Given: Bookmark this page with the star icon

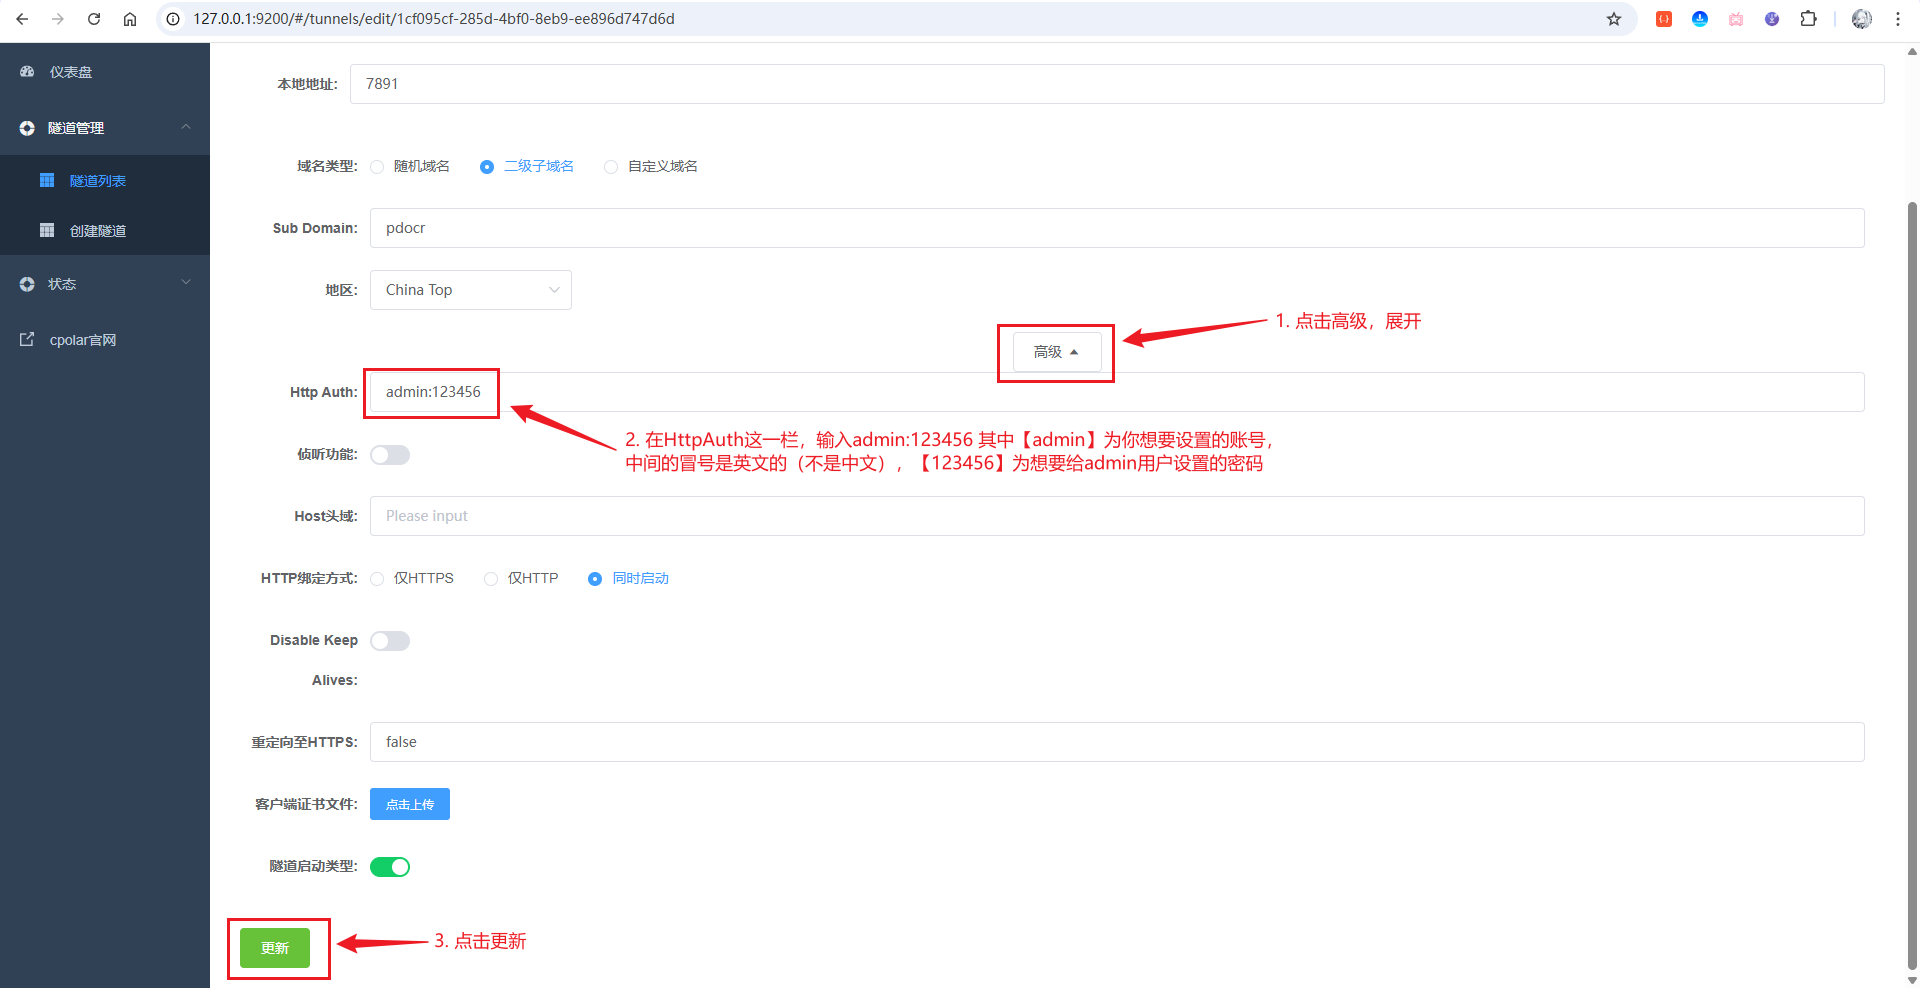Looking at the screenshot, I should (x=1613, y=19).
